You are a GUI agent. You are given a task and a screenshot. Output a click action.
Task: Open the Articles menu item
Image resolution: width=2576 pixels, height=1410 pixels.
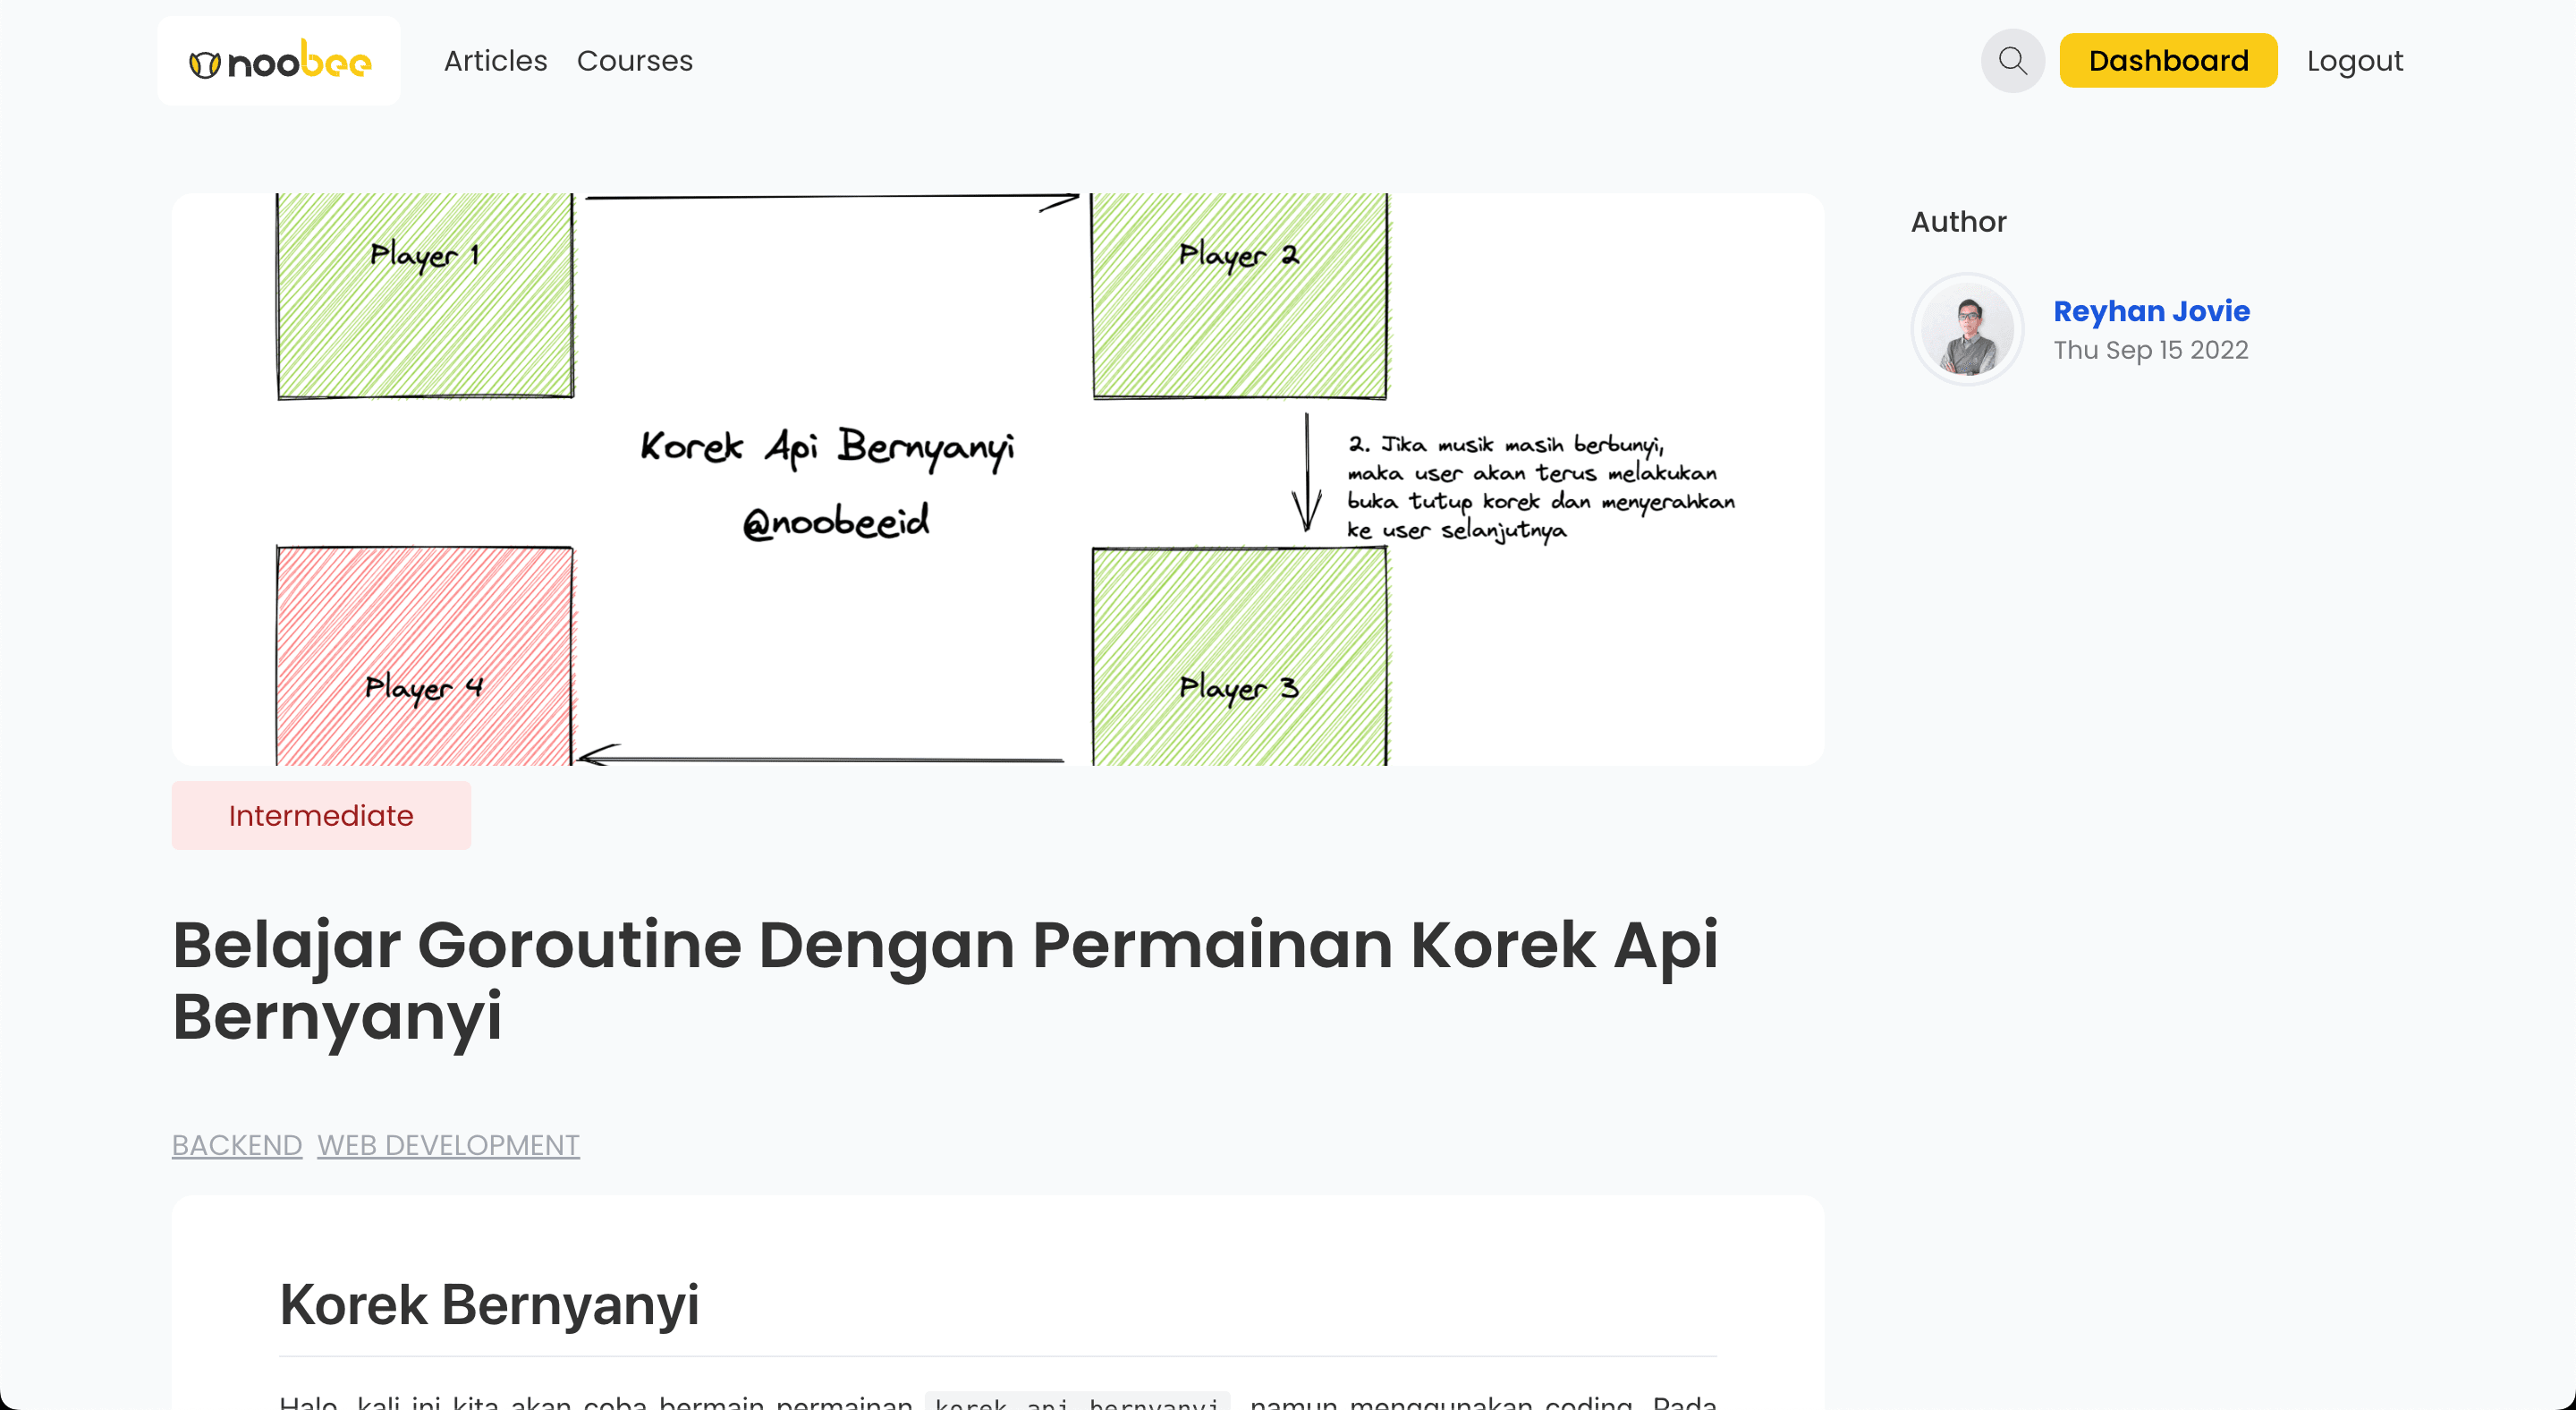pyautogui.click(x=495, y=61)
